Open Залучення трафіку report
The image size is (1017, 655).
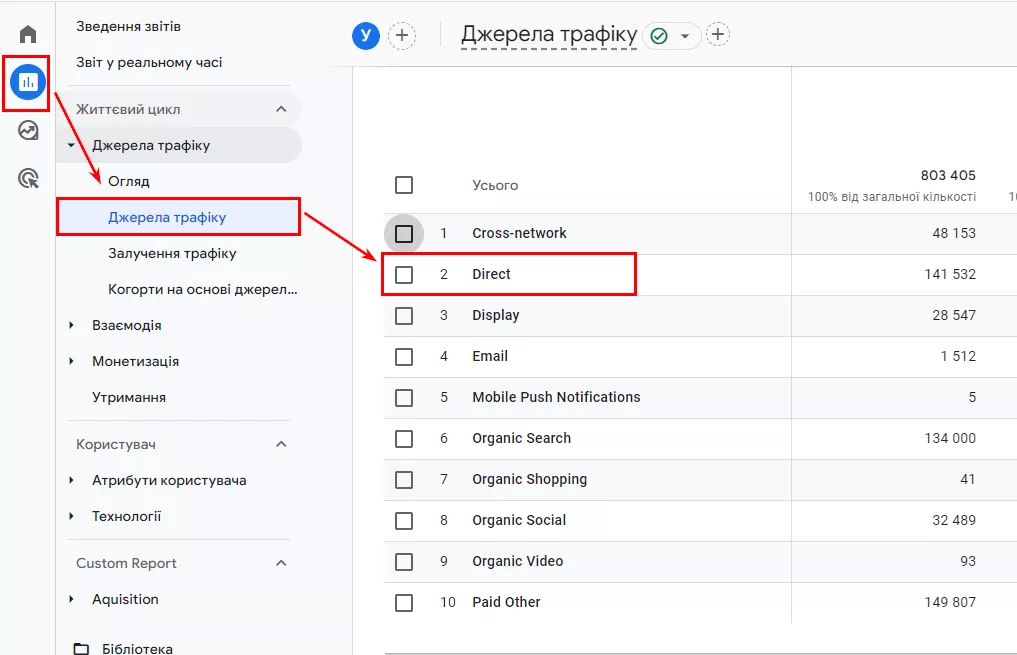point(172,253)
